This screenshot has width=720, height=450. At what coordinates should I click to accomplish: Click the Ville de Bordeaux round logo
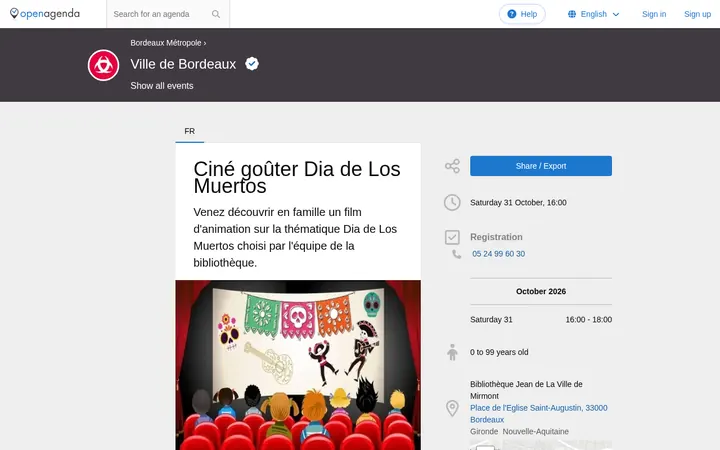pos(103,65)
